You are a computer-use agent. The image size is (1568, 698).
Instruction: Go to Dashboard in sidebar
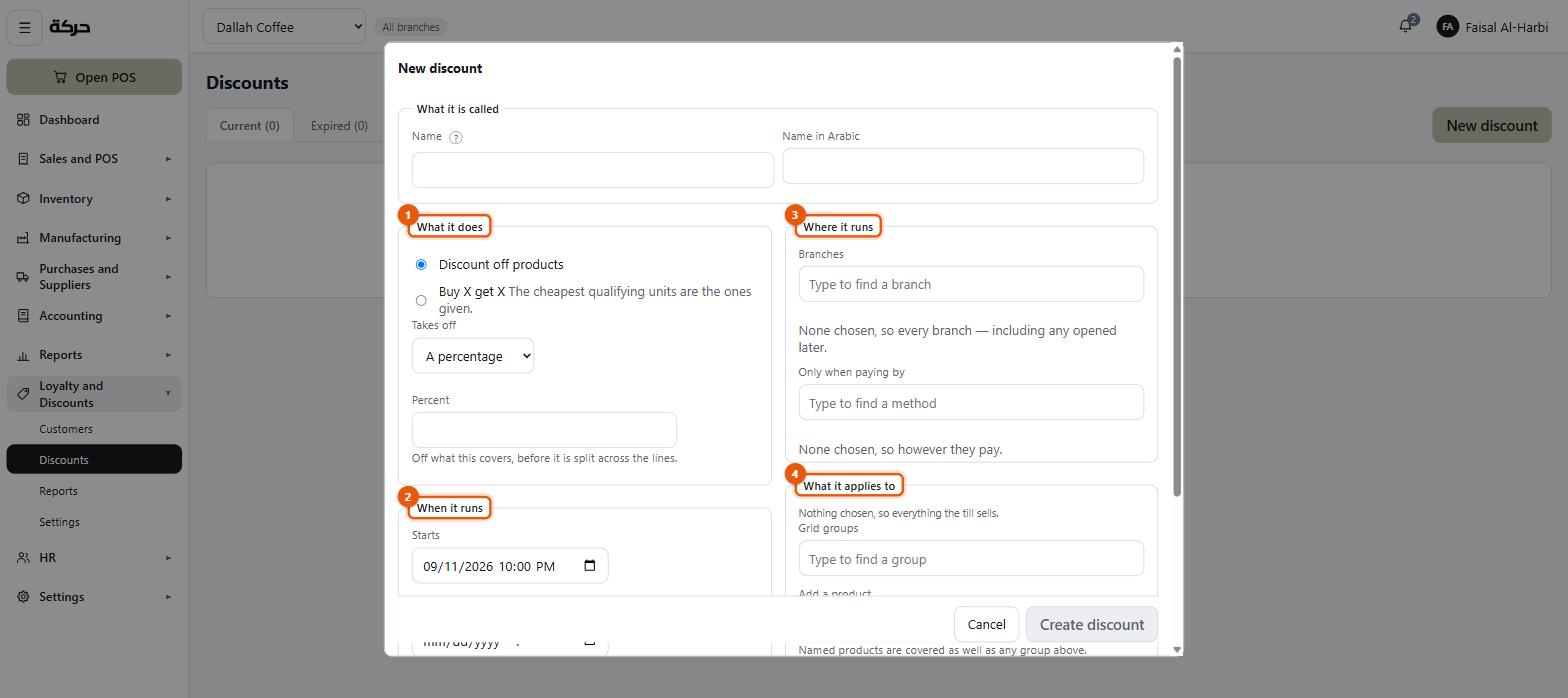(x=94, y=120)
